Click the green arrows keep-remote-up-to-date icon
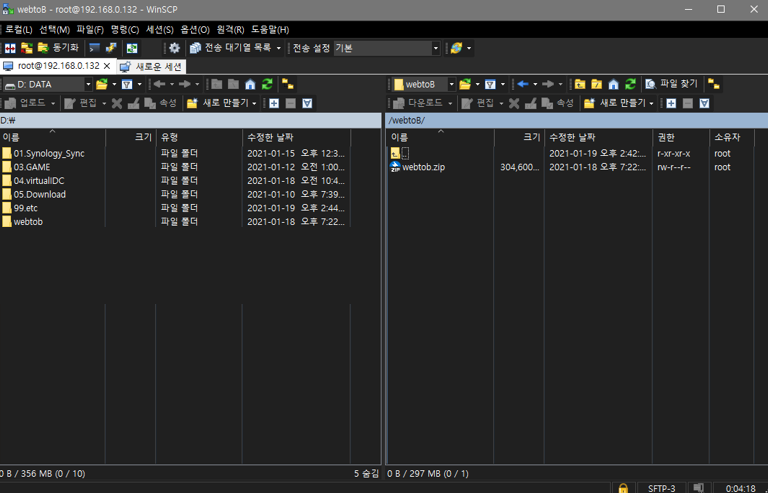The width and height of the screenshot is (768, 493). [132, 48]
